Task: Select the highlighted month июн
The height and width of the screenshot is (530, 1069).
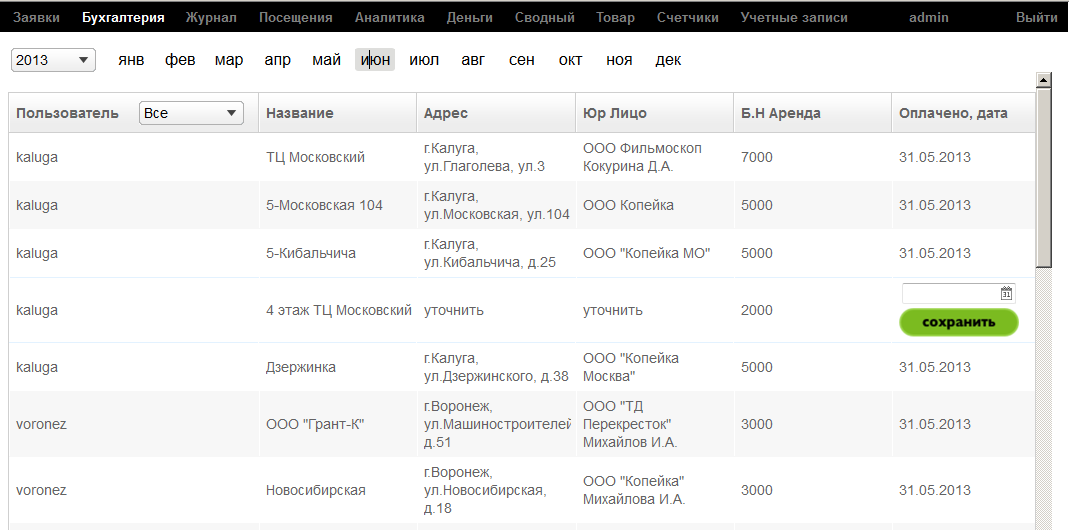Action: tap(375, 60)
